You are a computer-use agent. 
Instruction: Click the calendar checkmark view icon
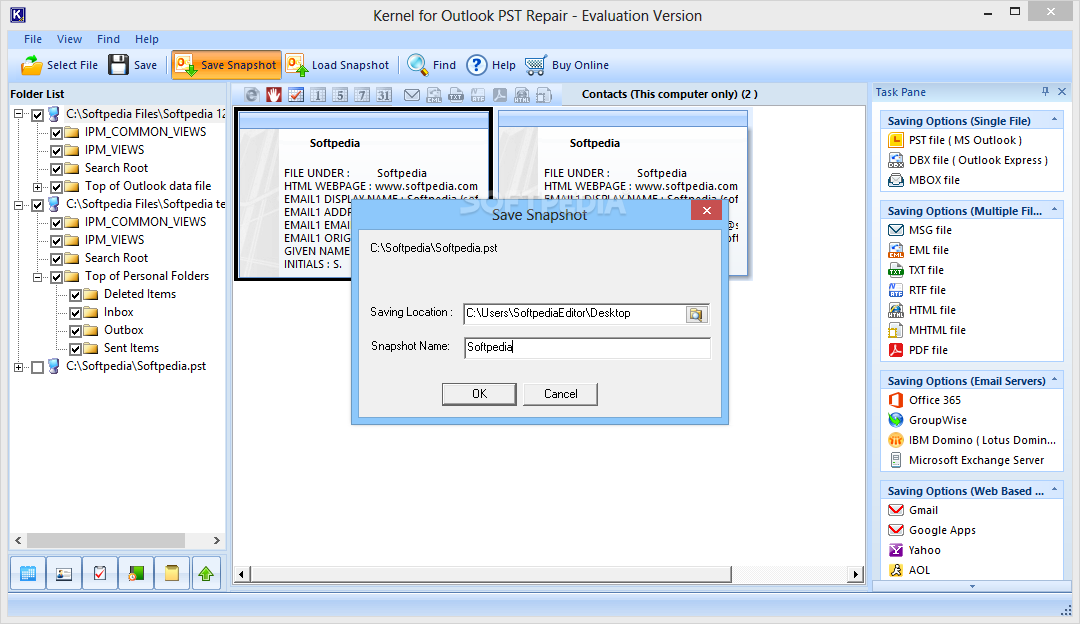tap(296, 95)
